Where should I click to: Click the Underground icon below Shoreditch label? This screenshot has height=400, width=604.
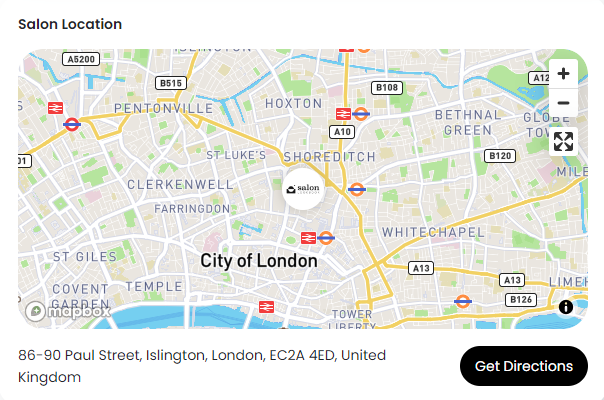coord(356,188)
